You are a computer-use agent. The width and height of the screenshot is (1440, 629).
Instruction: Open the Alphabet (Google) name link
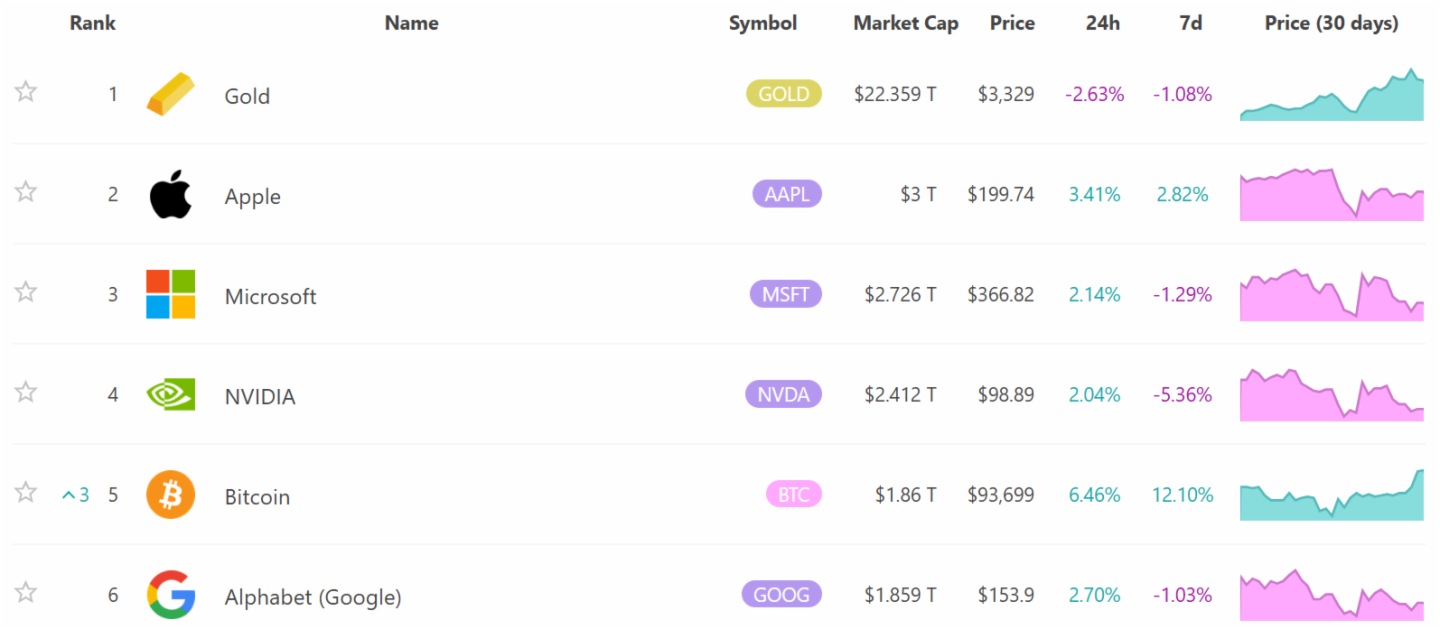pyautogui.click(x=312, y=597)
